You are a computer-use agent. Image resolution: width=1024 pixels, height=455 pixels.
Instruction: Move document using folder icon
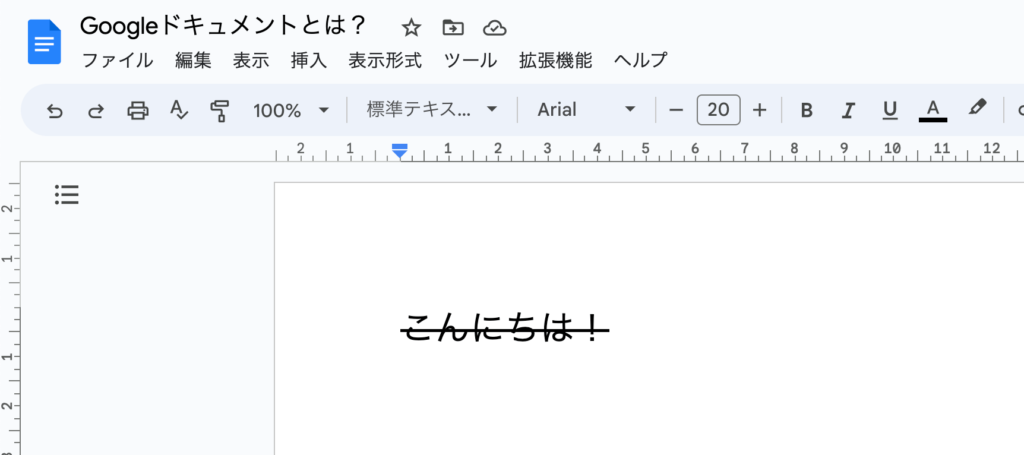click(453, 27)
